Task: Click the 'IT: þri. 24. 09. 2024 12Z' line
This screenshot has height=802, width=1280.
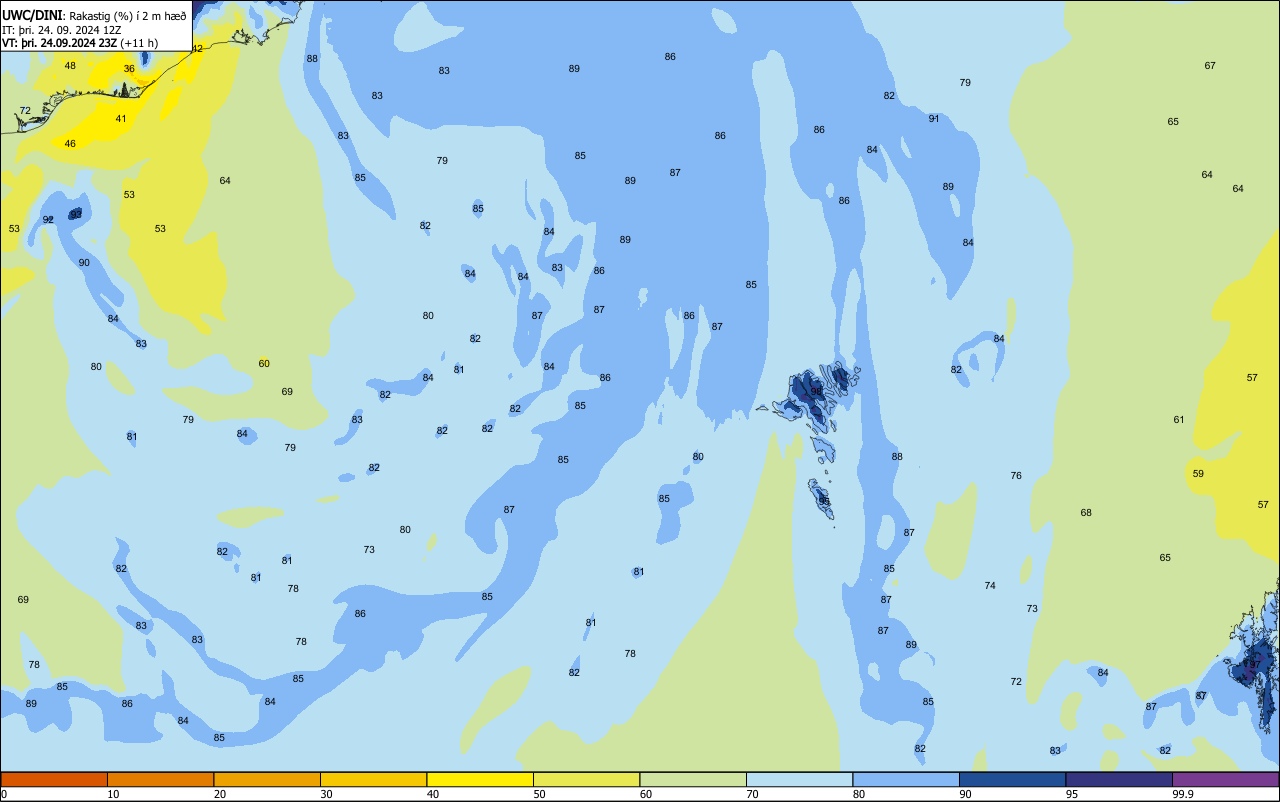Action: coord(62,30)
